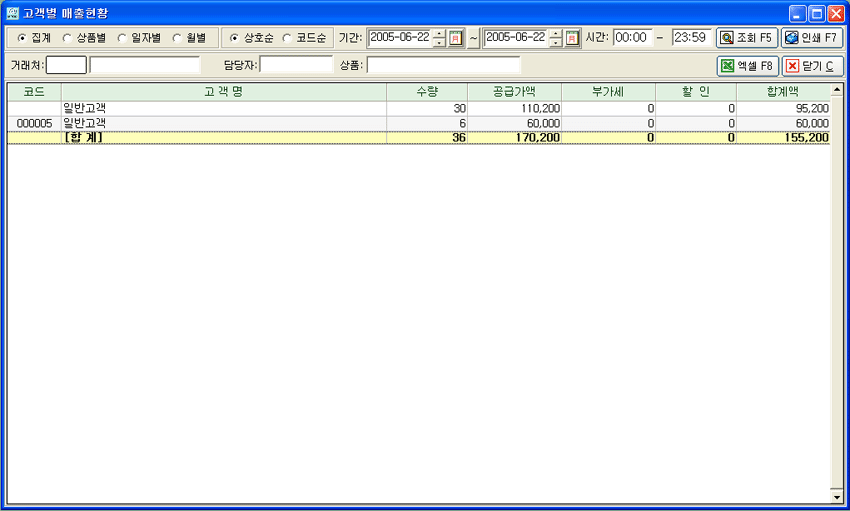Close the window with the red X

(835, 14)
